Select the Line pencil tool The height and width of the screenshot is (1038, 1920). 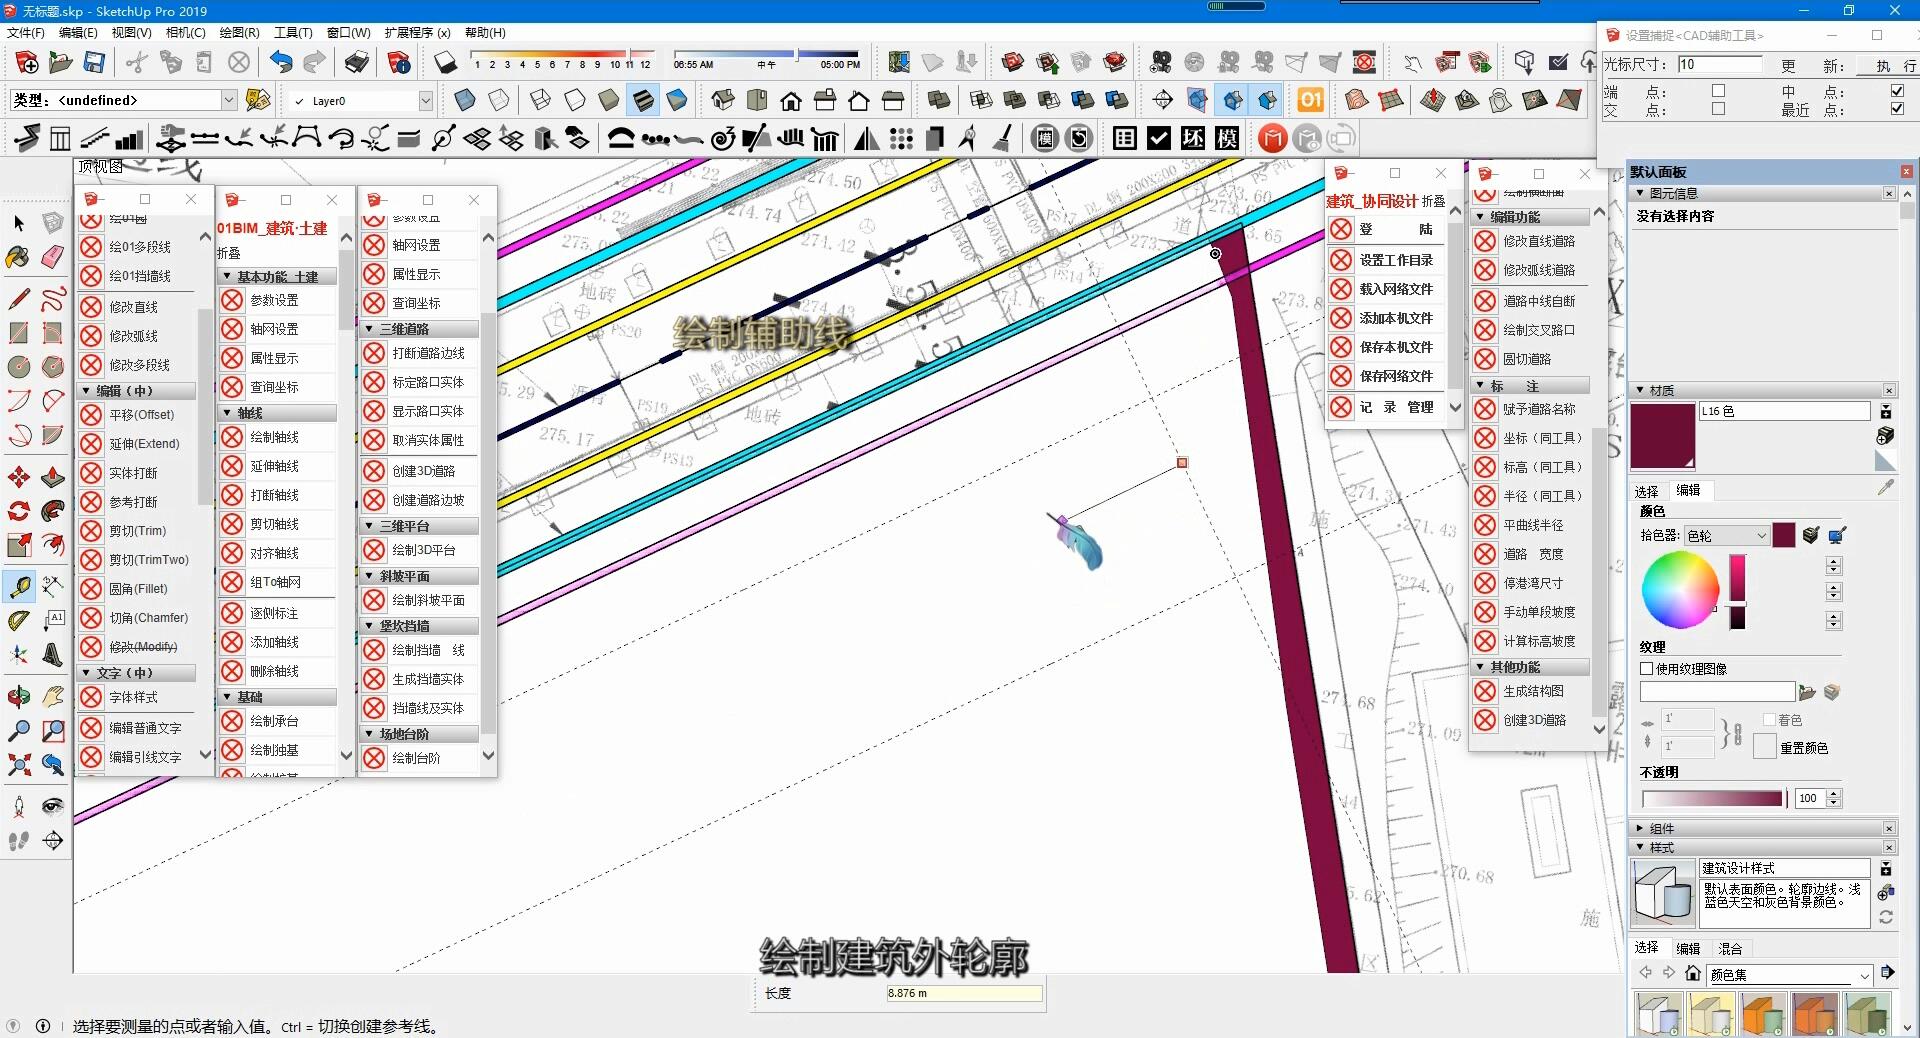[19, 299]
